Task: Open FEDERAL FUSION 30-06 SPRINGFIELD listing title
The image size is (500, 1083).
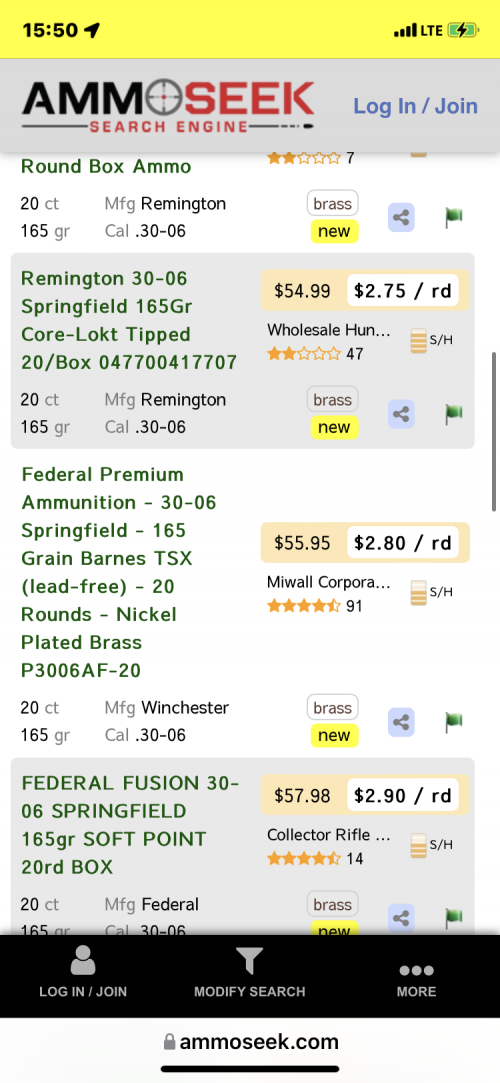Action: pyautogui.click(x=130, y=825)
